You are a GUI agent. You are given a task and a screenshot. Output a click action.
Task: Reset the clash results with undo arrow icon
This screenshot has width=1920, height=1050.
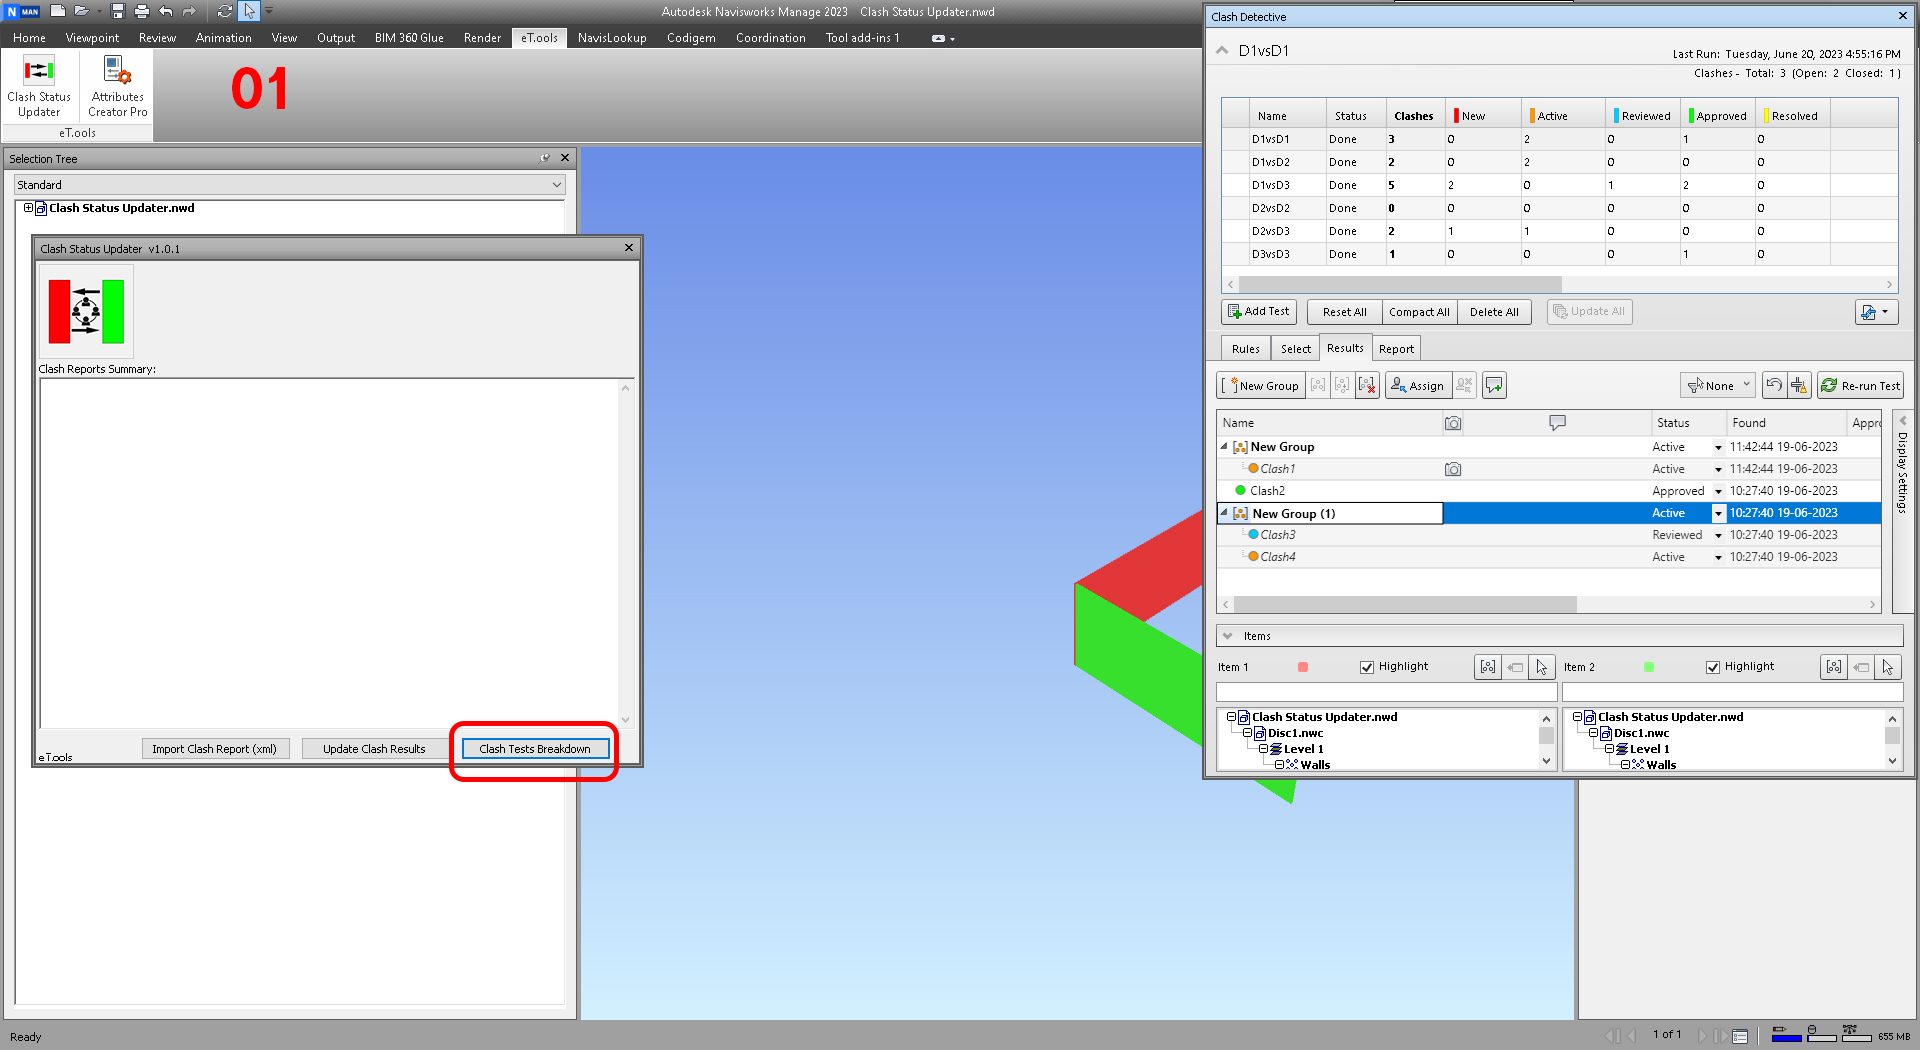point(1774,385)
